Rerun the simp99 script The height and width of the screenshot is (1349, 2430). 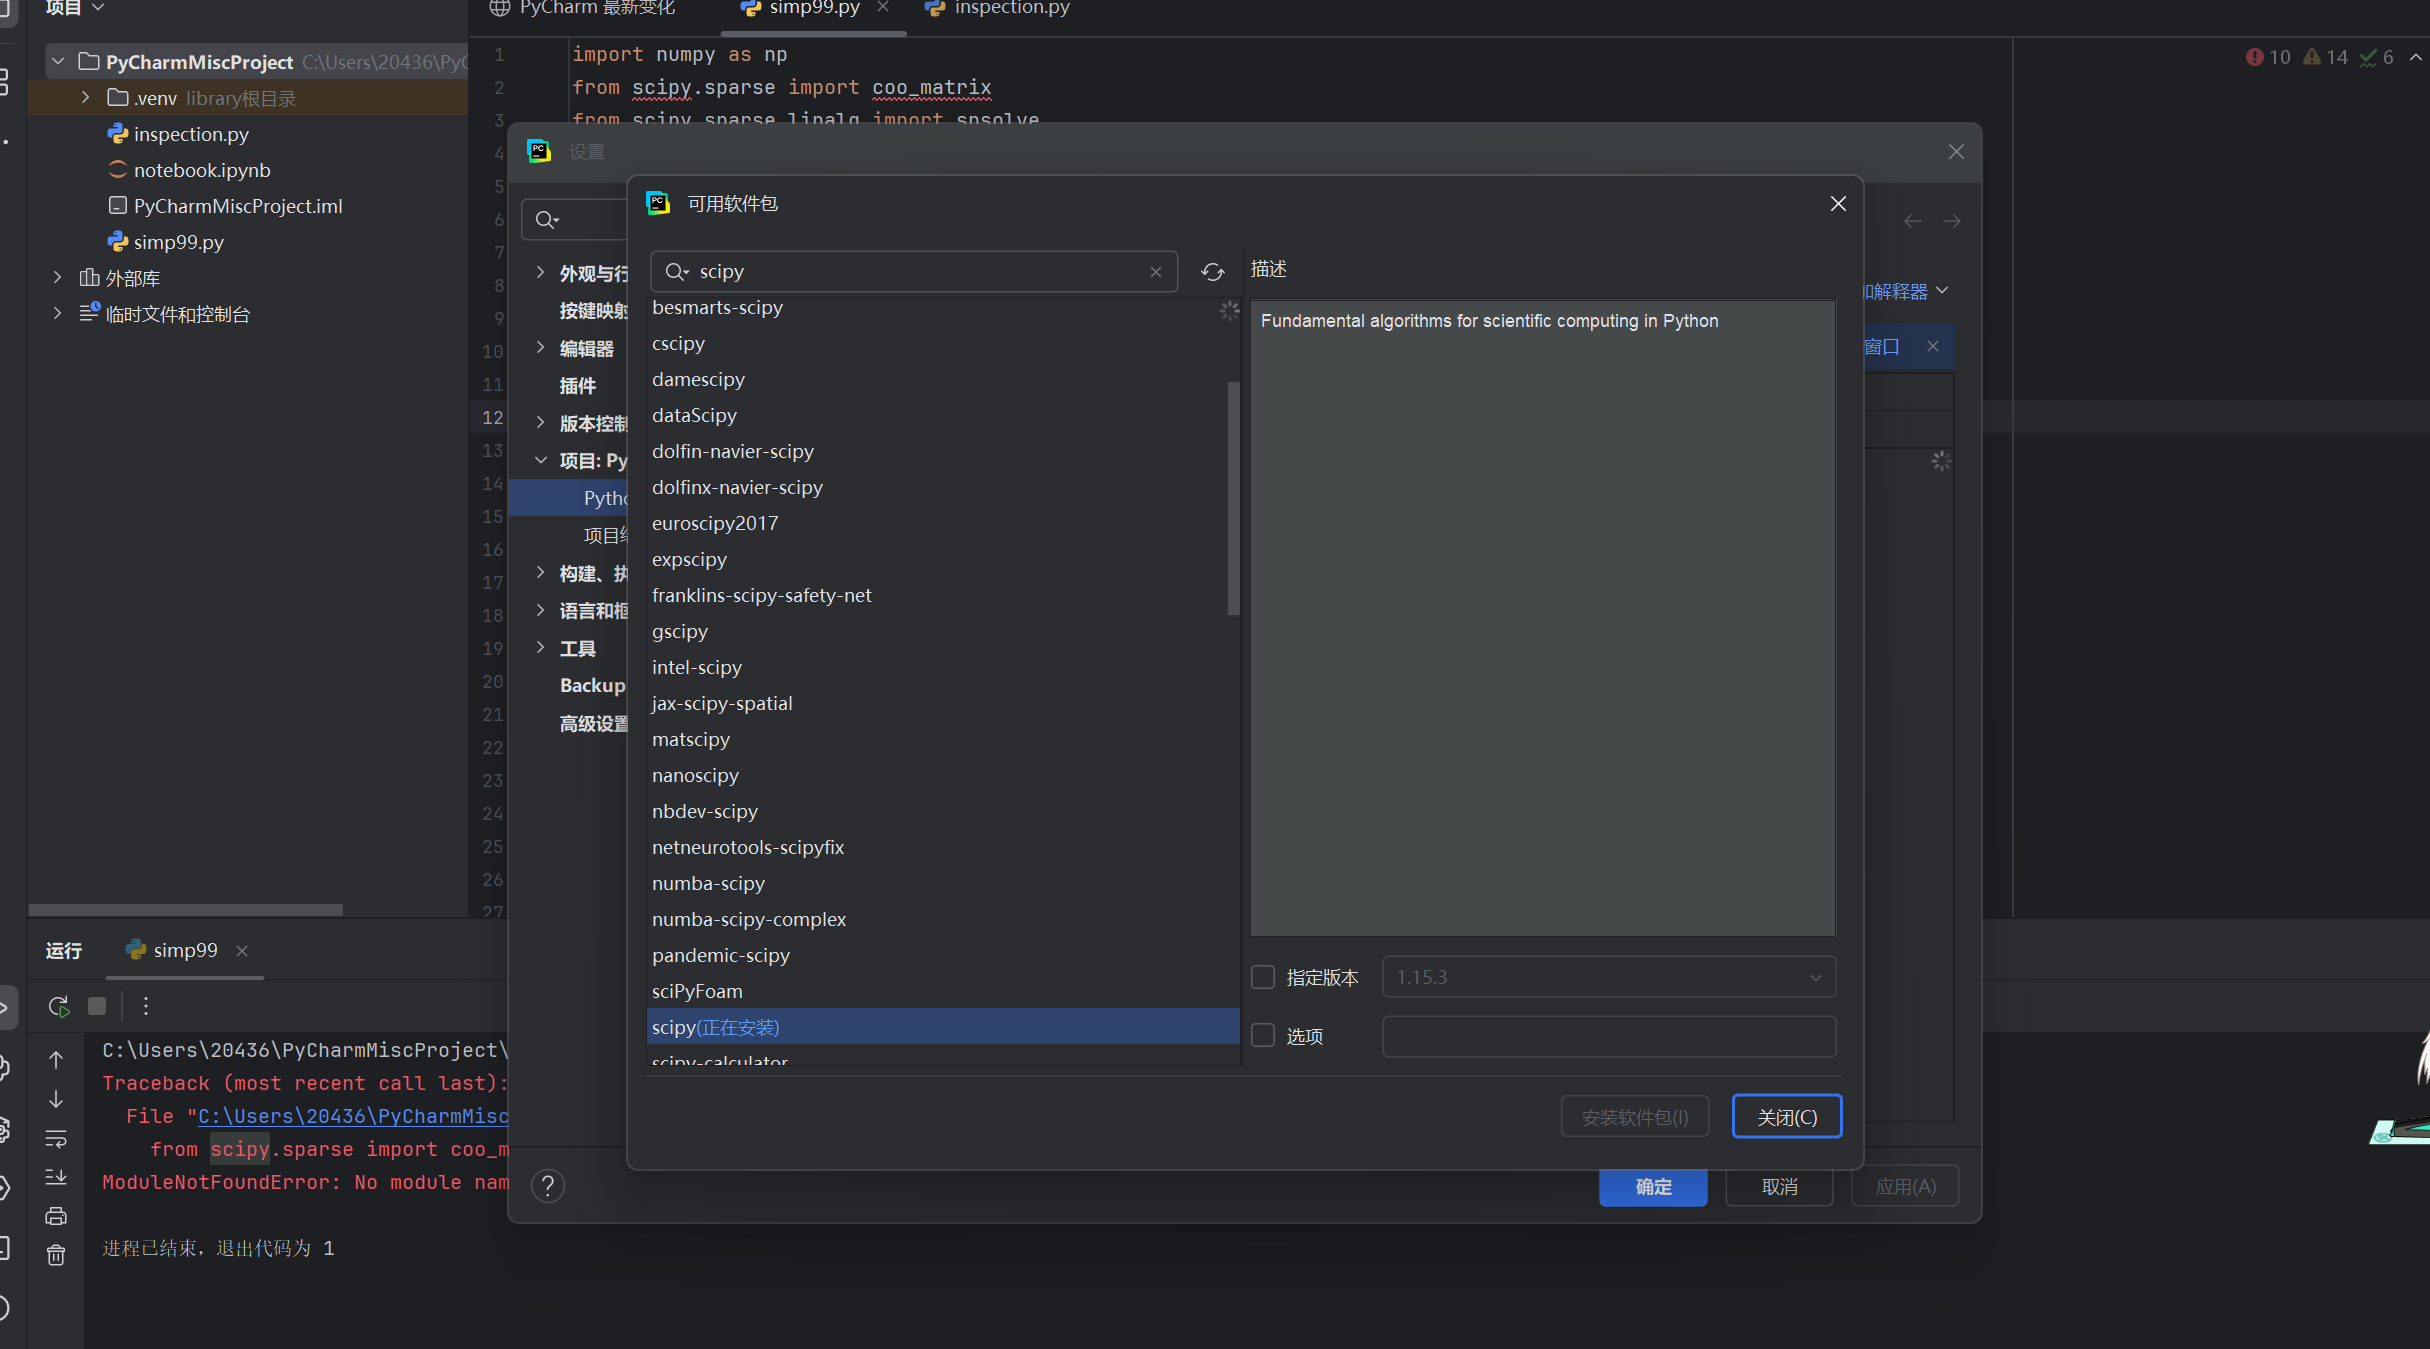point(58,1007)
